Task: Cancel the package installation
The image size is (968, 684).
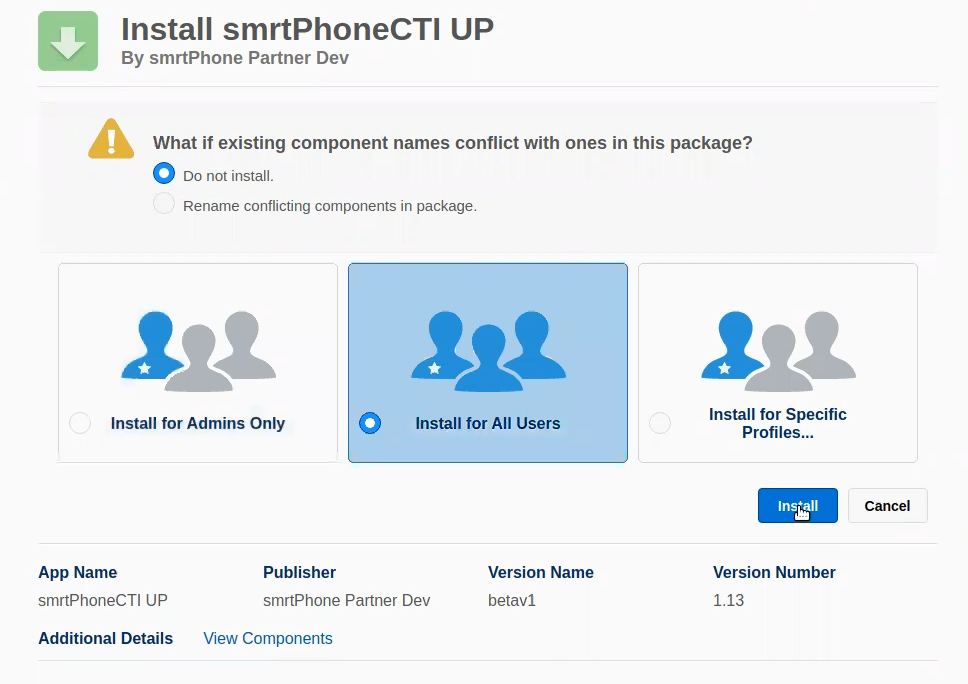Action: pos(887,506)
